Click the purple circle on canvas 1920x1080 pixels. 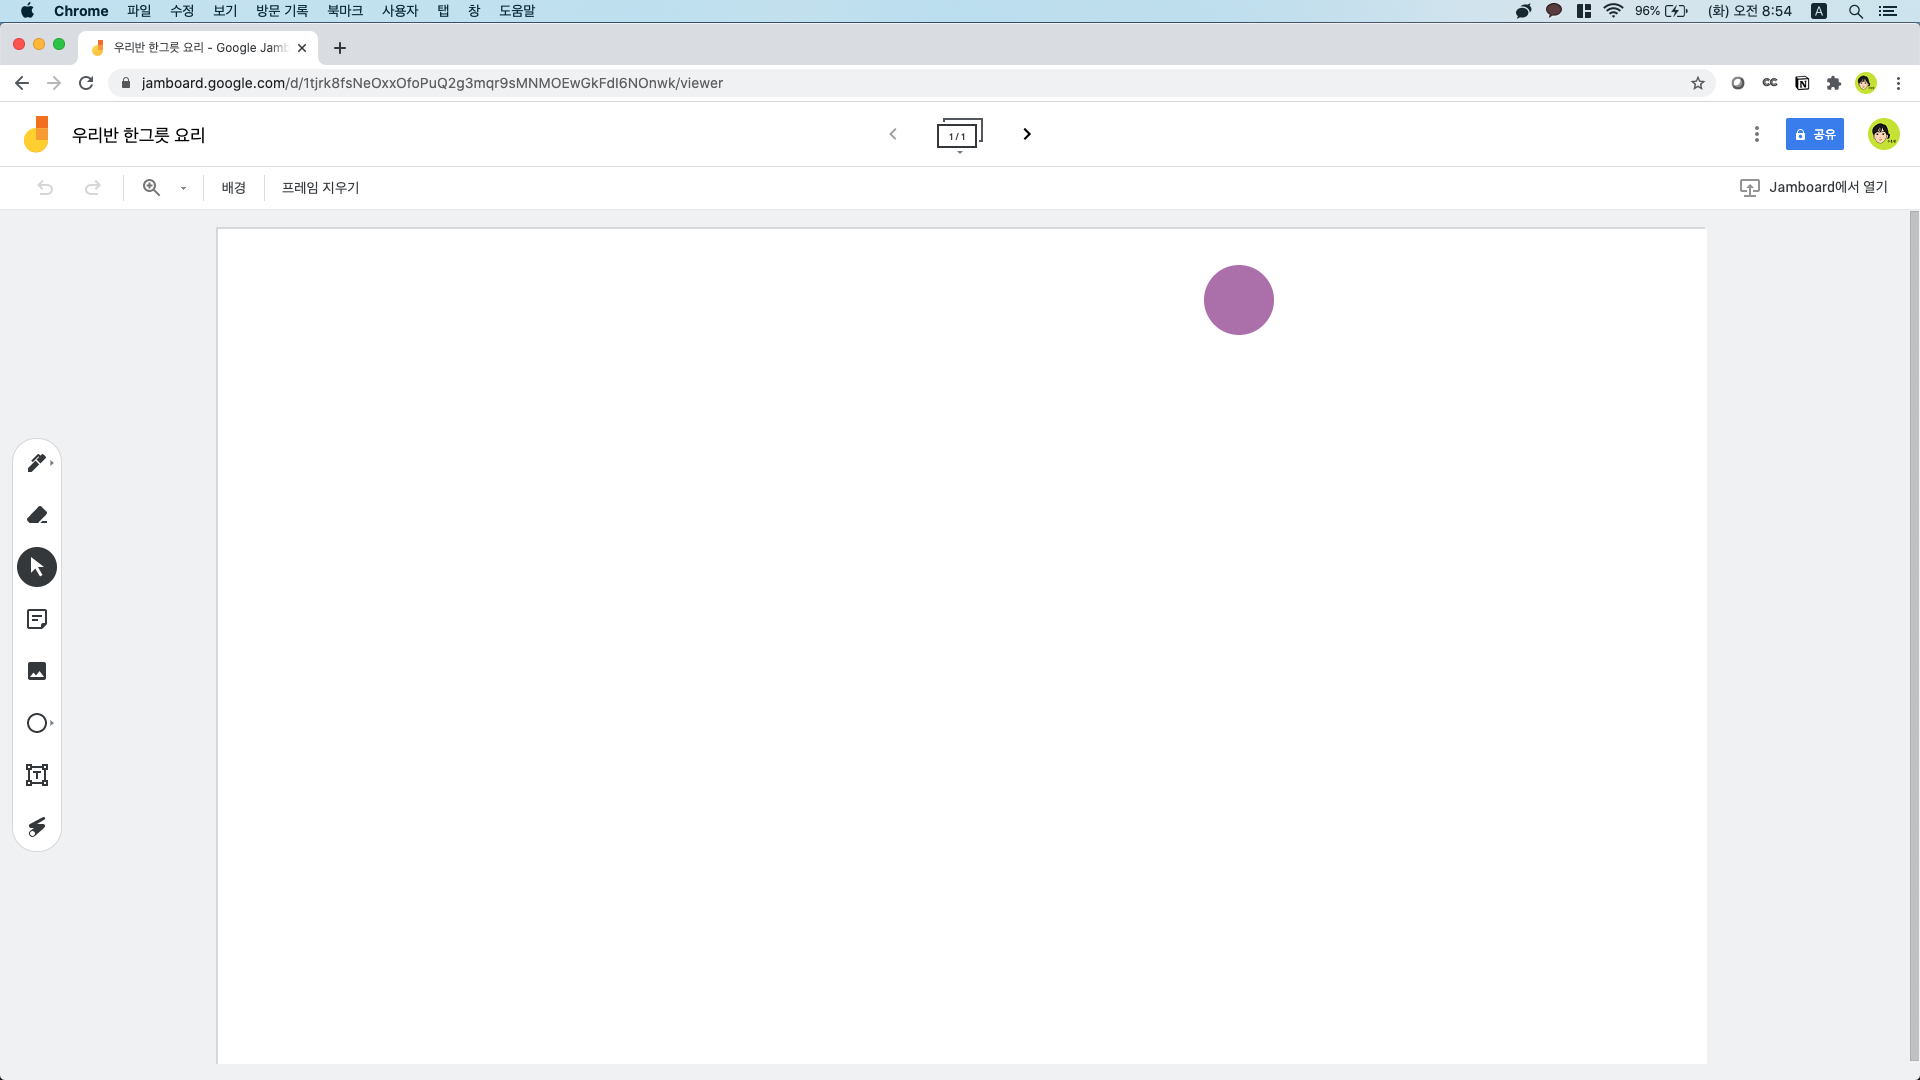tap(1238, 300)
